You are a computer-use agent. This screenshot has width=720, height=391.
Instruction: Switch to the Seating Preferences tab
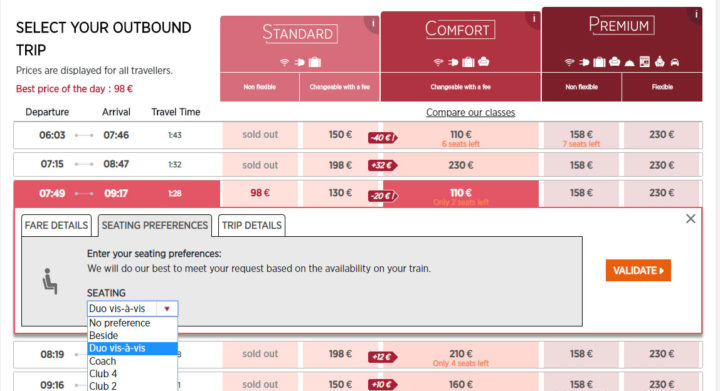(155, 225)
